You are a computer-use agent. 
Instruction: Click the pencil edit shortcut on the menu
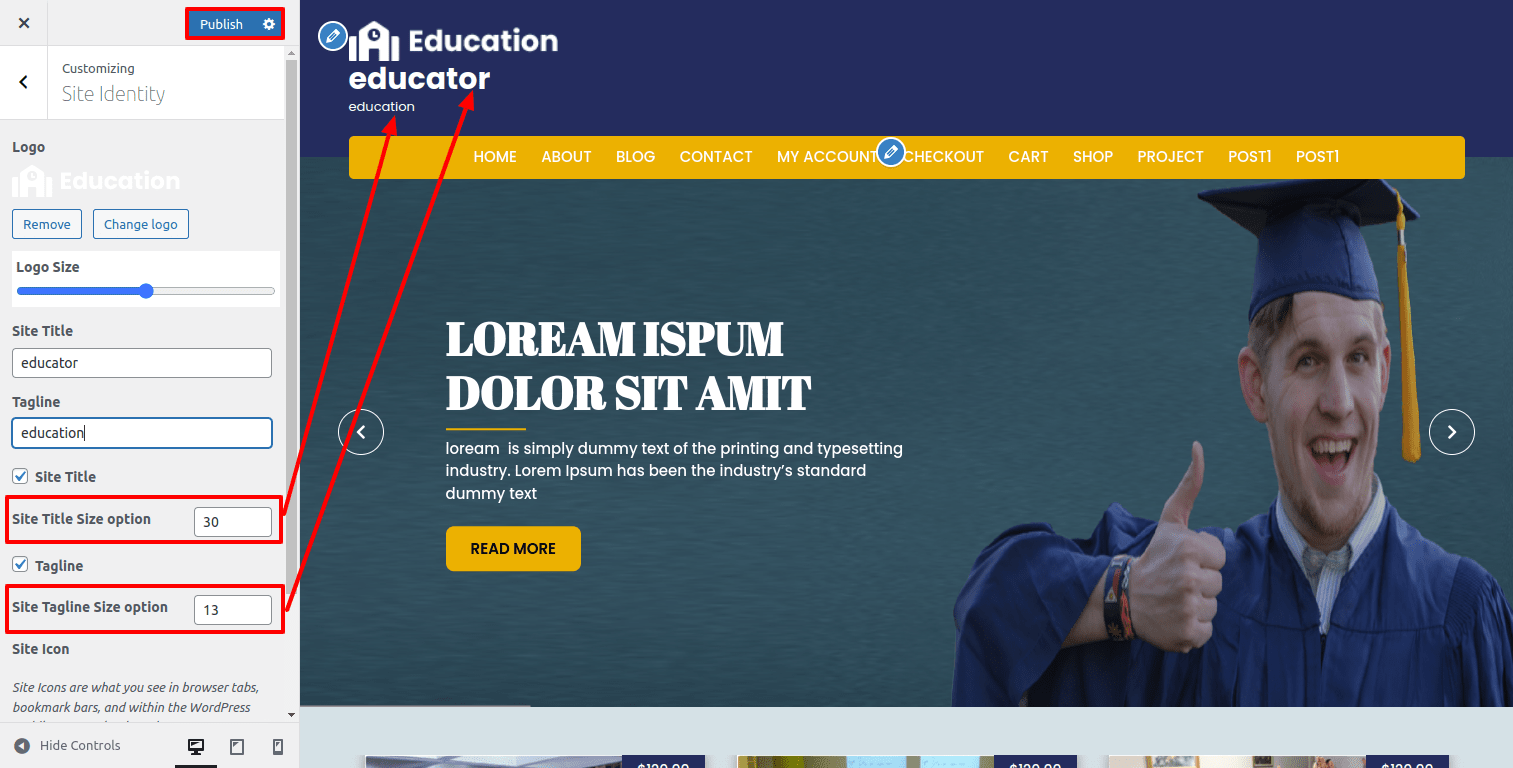(890, 152)
